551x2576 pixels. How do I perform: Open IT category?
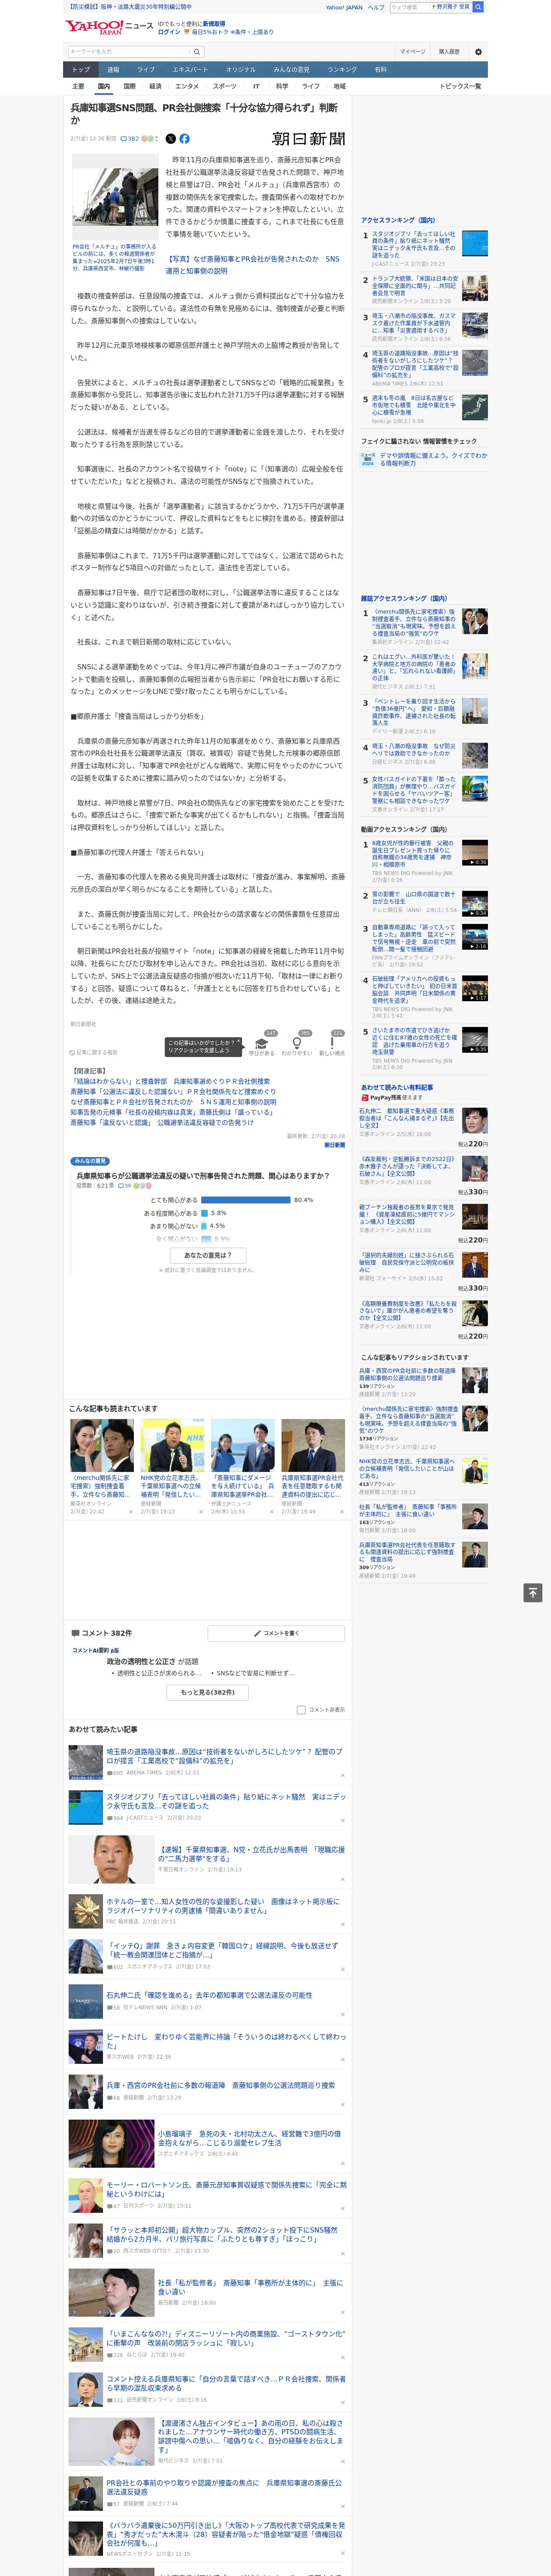256,86
